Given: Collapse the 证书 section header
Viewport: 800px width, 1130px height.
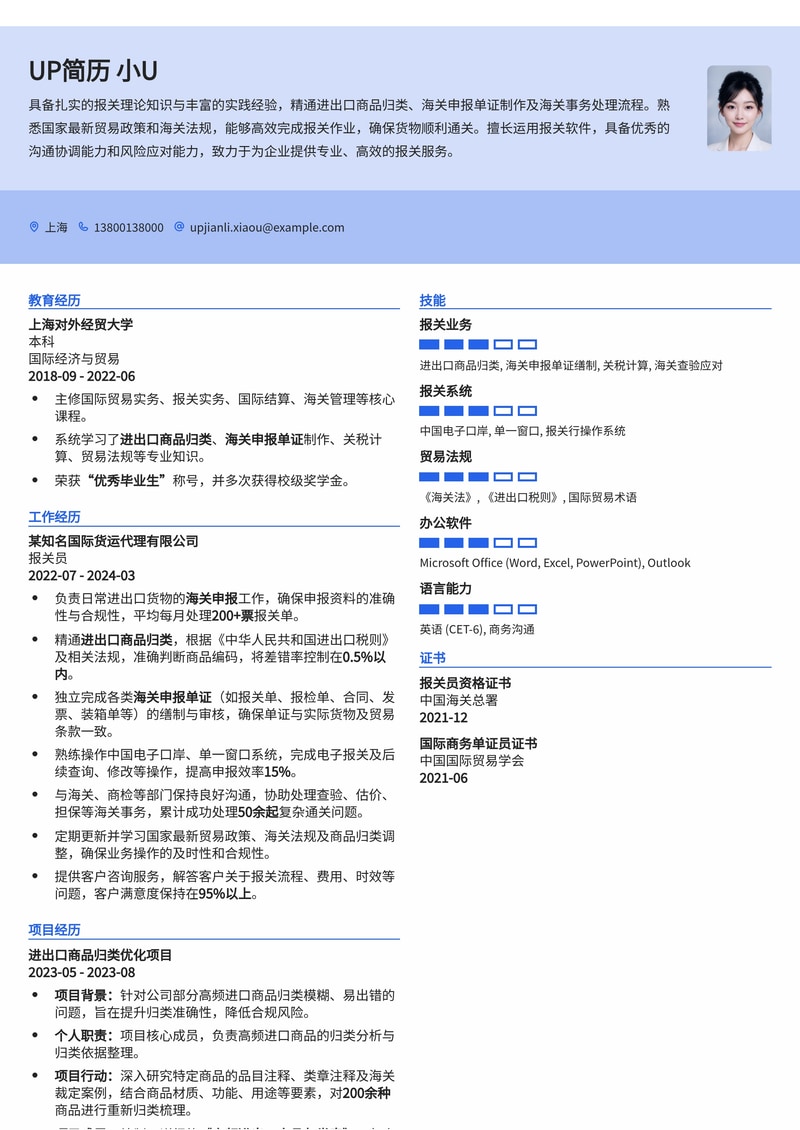Looking at the screenshot, I should [x=430, y=658].
